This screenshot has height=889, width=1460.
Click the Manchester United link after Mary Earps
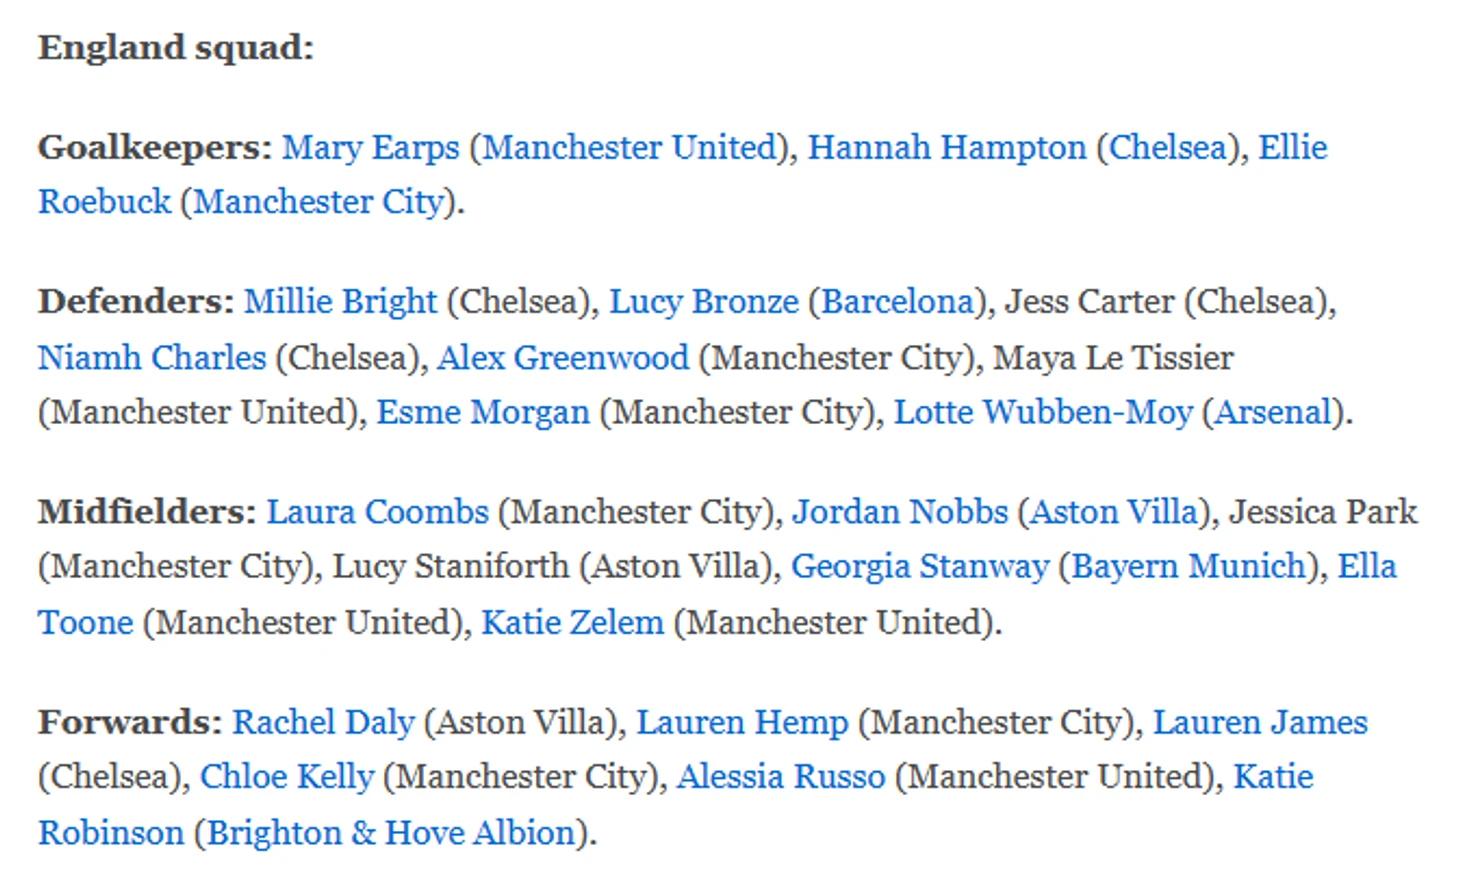630,148
